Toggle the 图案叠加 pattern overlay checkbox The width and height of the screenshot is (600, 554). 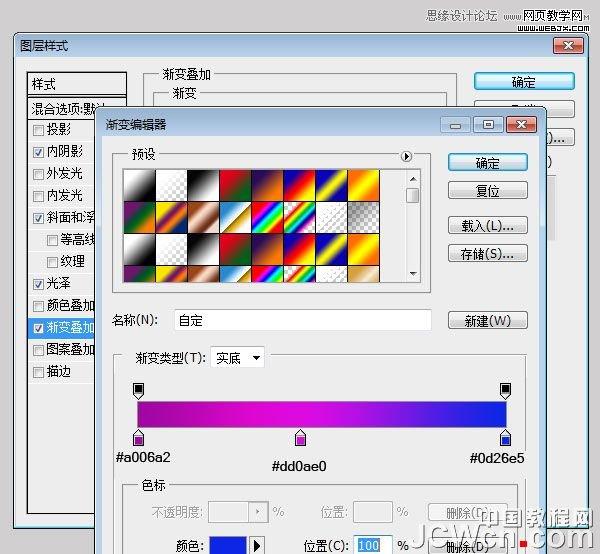(x=38, y=350)
